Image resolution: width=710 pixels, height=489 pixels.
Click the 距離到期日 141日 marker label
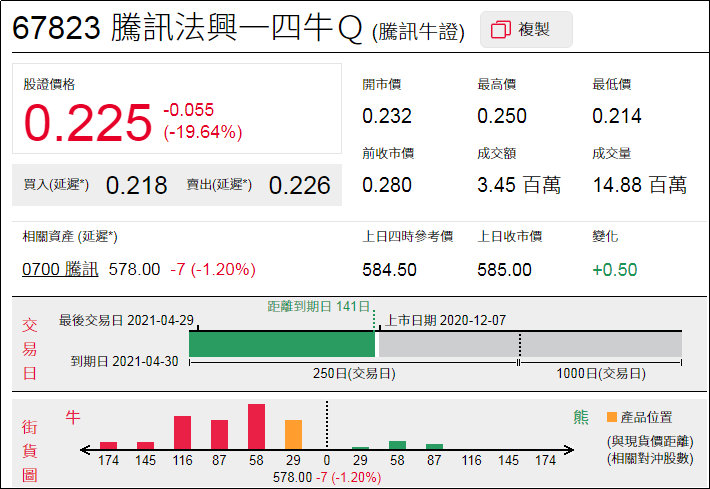pos(319,307)
